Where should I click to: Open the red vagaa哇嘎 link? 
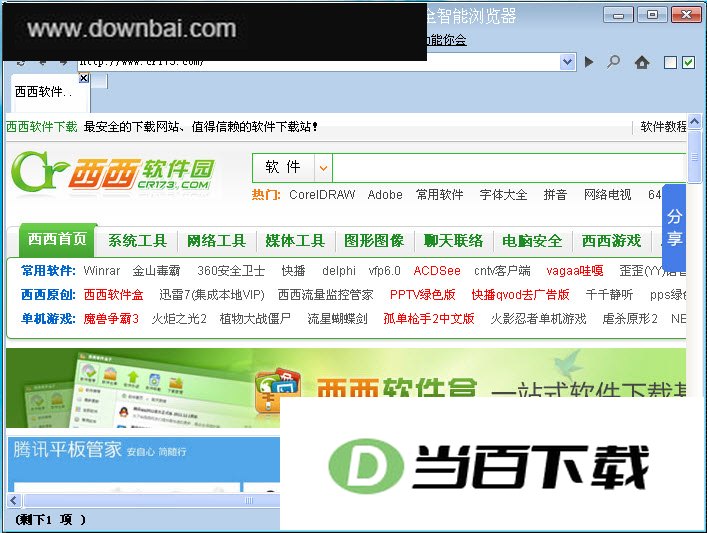[x=575, y=271]
